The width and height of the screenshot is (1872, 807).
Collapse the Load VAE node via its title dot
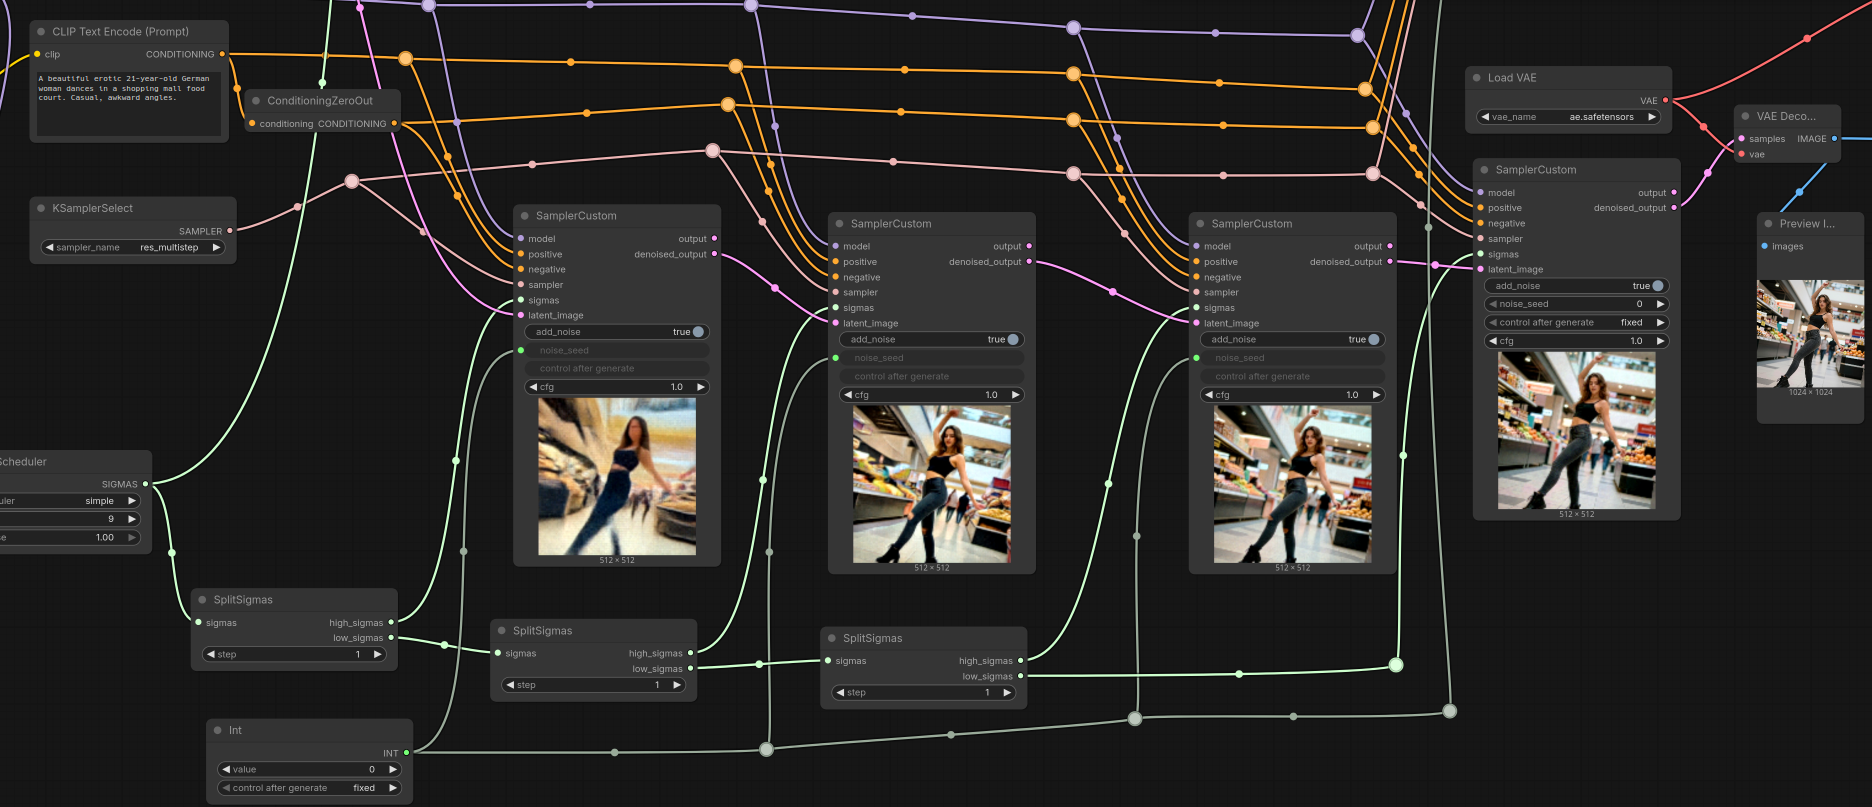click(x=1477, y=78)
